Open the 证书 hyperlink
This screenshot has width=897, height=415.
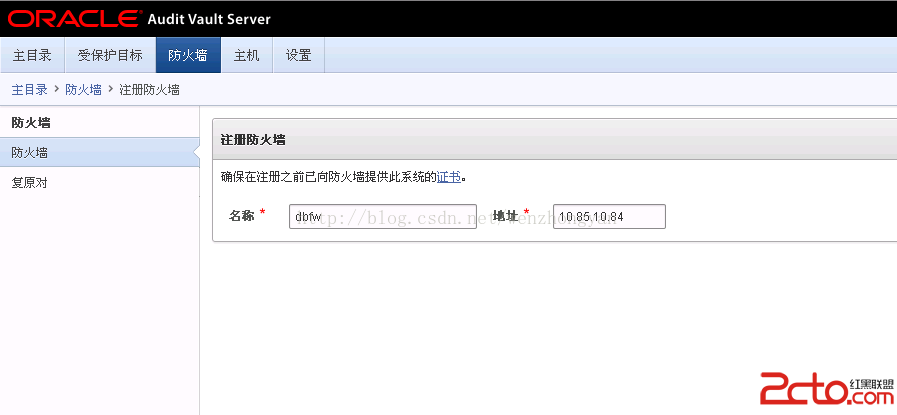click(449, 177)
